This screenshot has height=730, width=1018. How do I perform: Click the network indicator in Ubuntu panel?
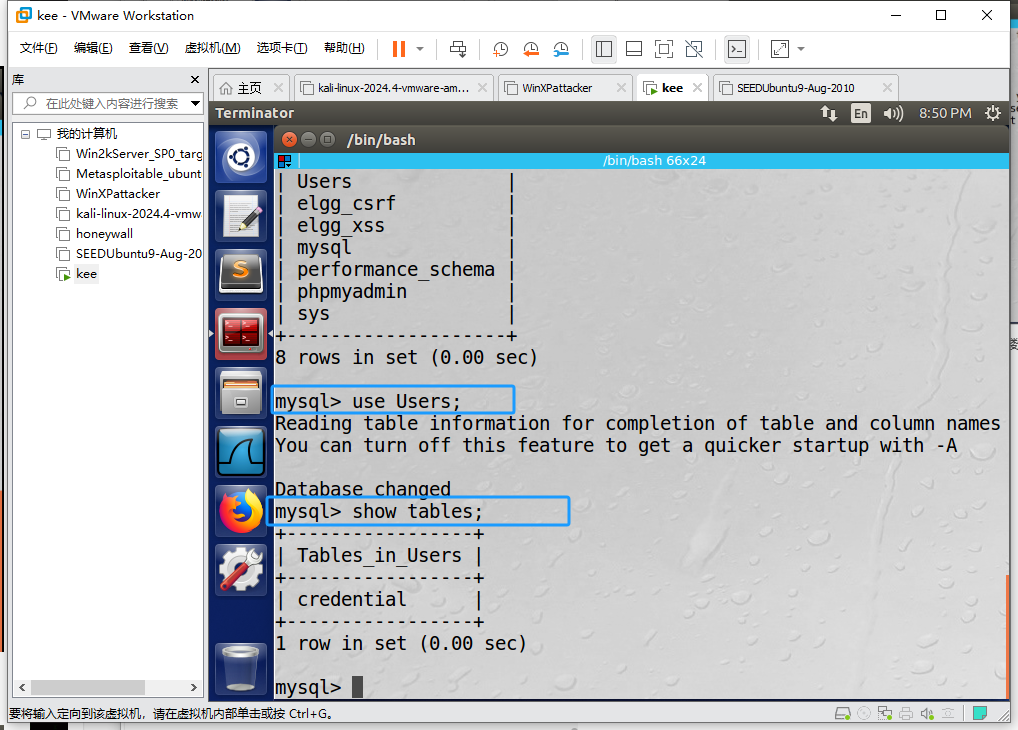(x=828, y=114)
